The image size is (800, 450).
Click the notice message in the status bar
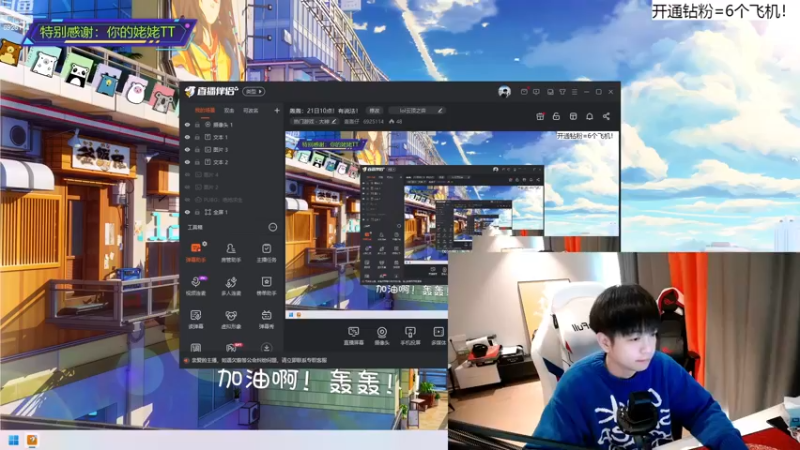click(x=259, y=360)
